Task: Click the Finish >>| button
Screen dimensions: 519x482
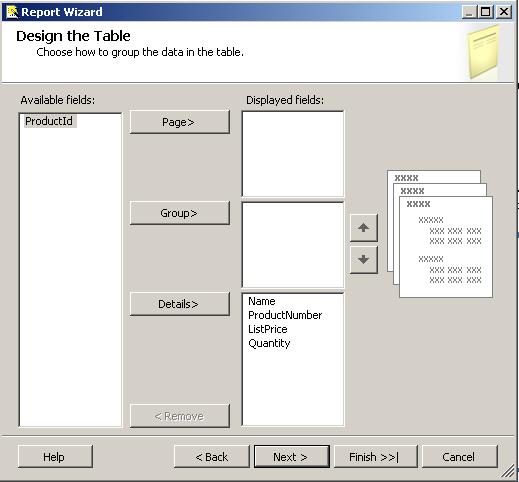Action: (376, 457)
